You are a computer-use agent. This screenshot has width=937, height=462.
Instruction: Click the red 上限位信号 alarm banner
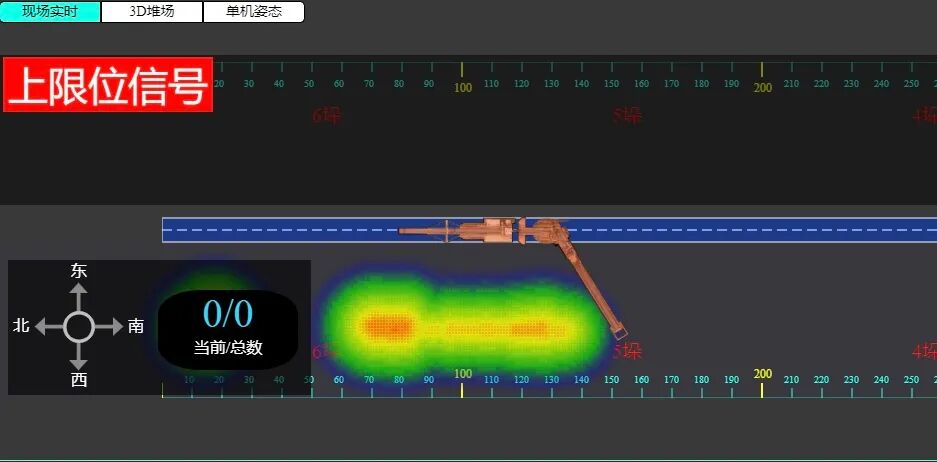click(108, 84)
